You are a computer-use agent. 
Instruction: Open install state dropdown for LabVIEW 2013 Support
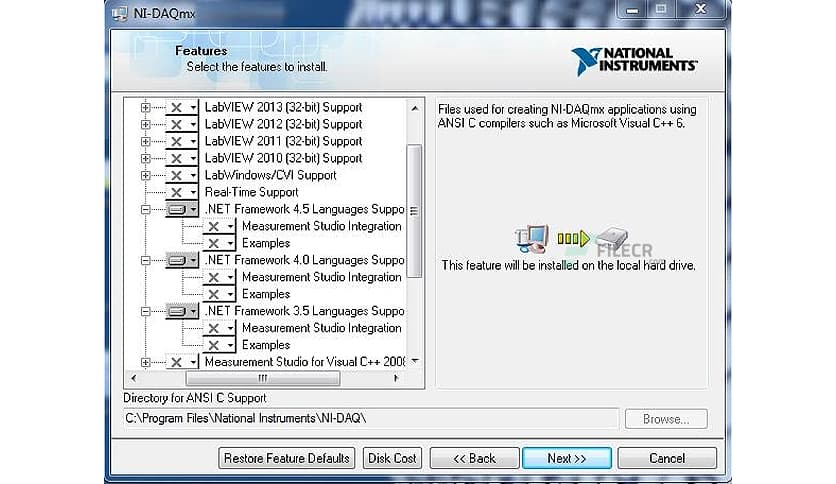(x=192, y=108)
